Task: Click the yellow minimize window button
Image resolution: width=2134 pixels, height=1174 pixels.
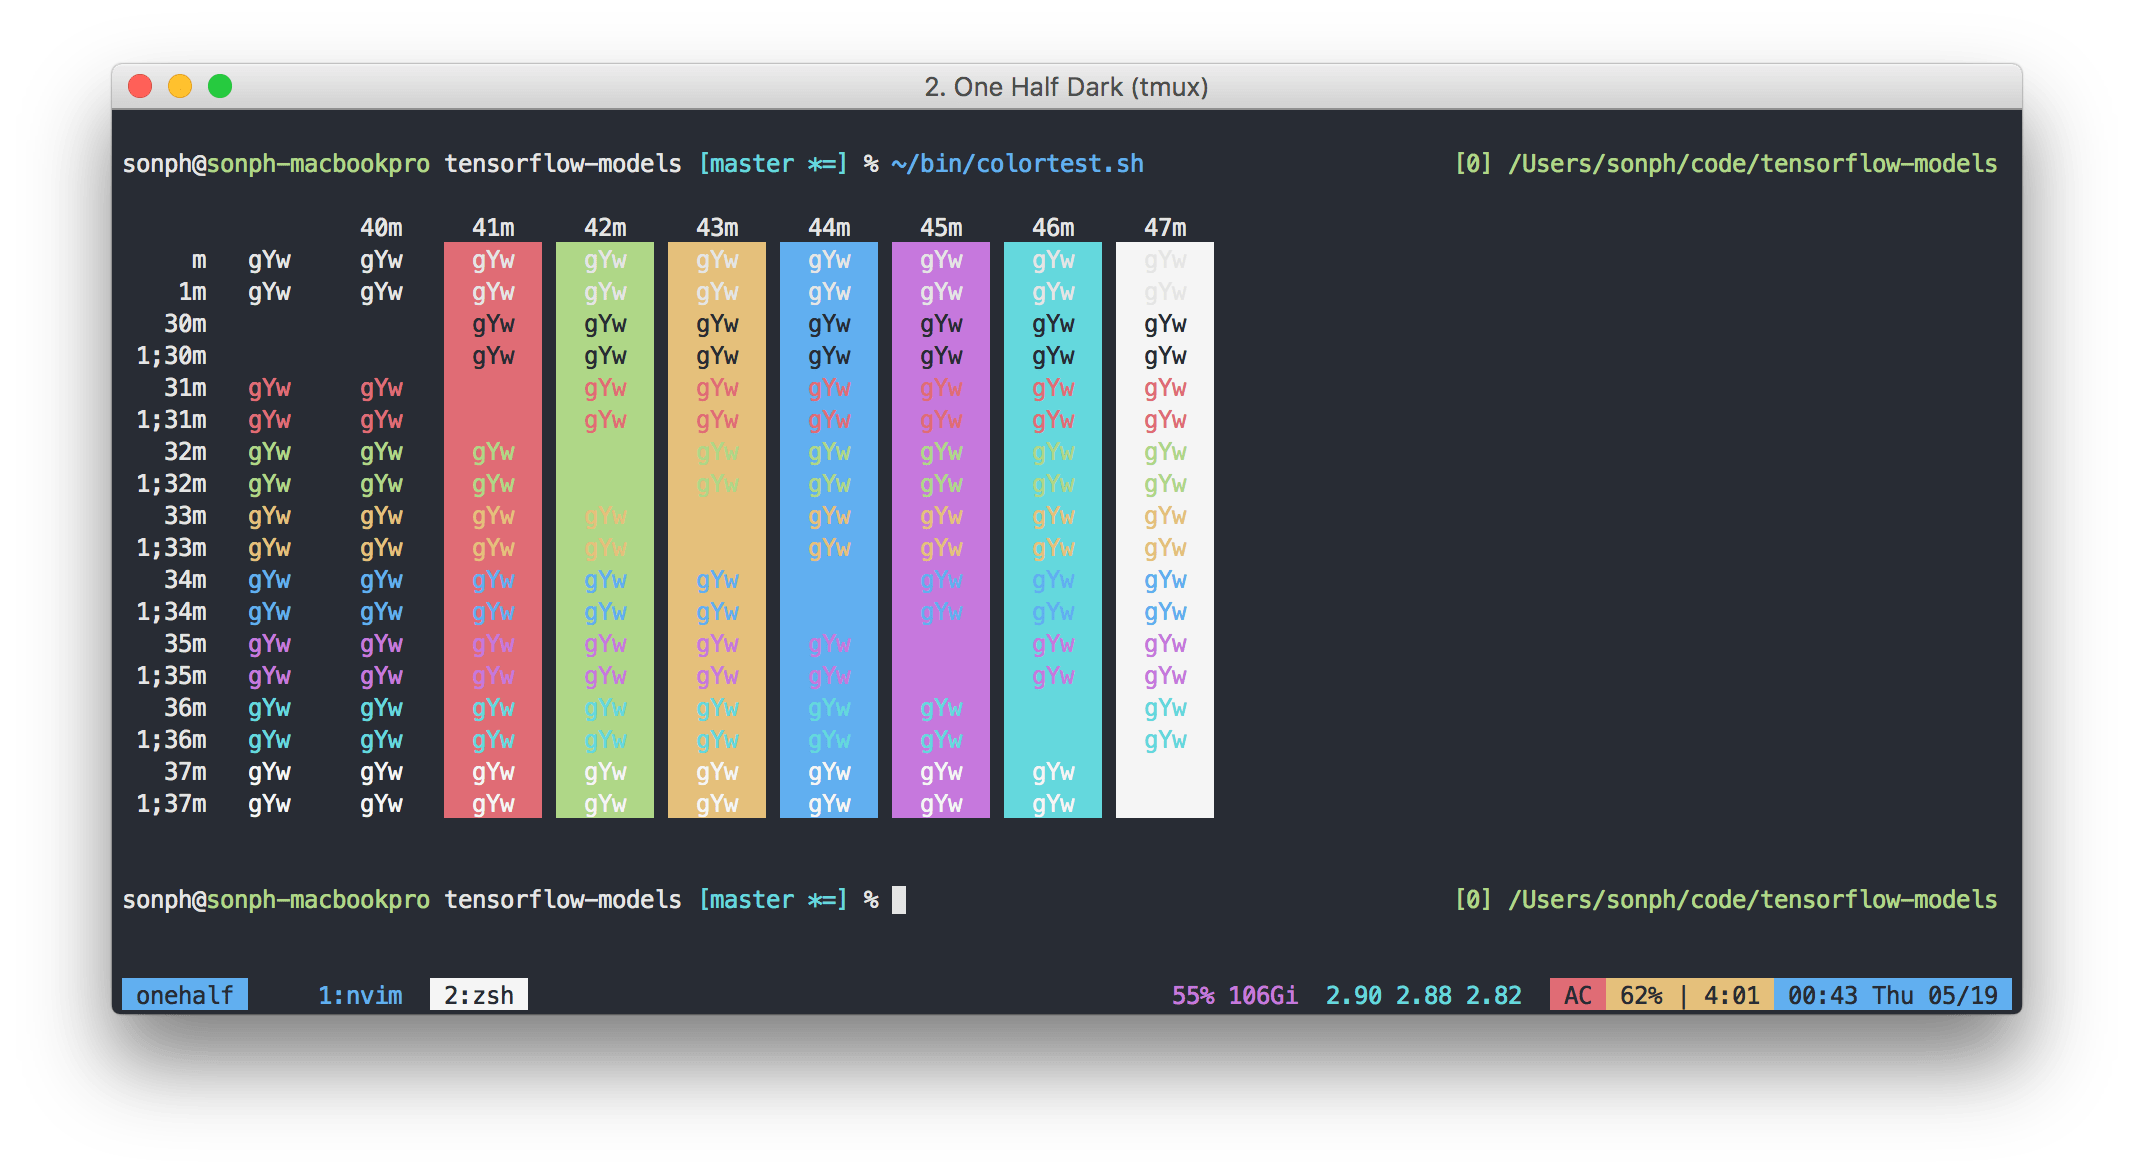Action: pyautogui.click(x=180, y=86)
